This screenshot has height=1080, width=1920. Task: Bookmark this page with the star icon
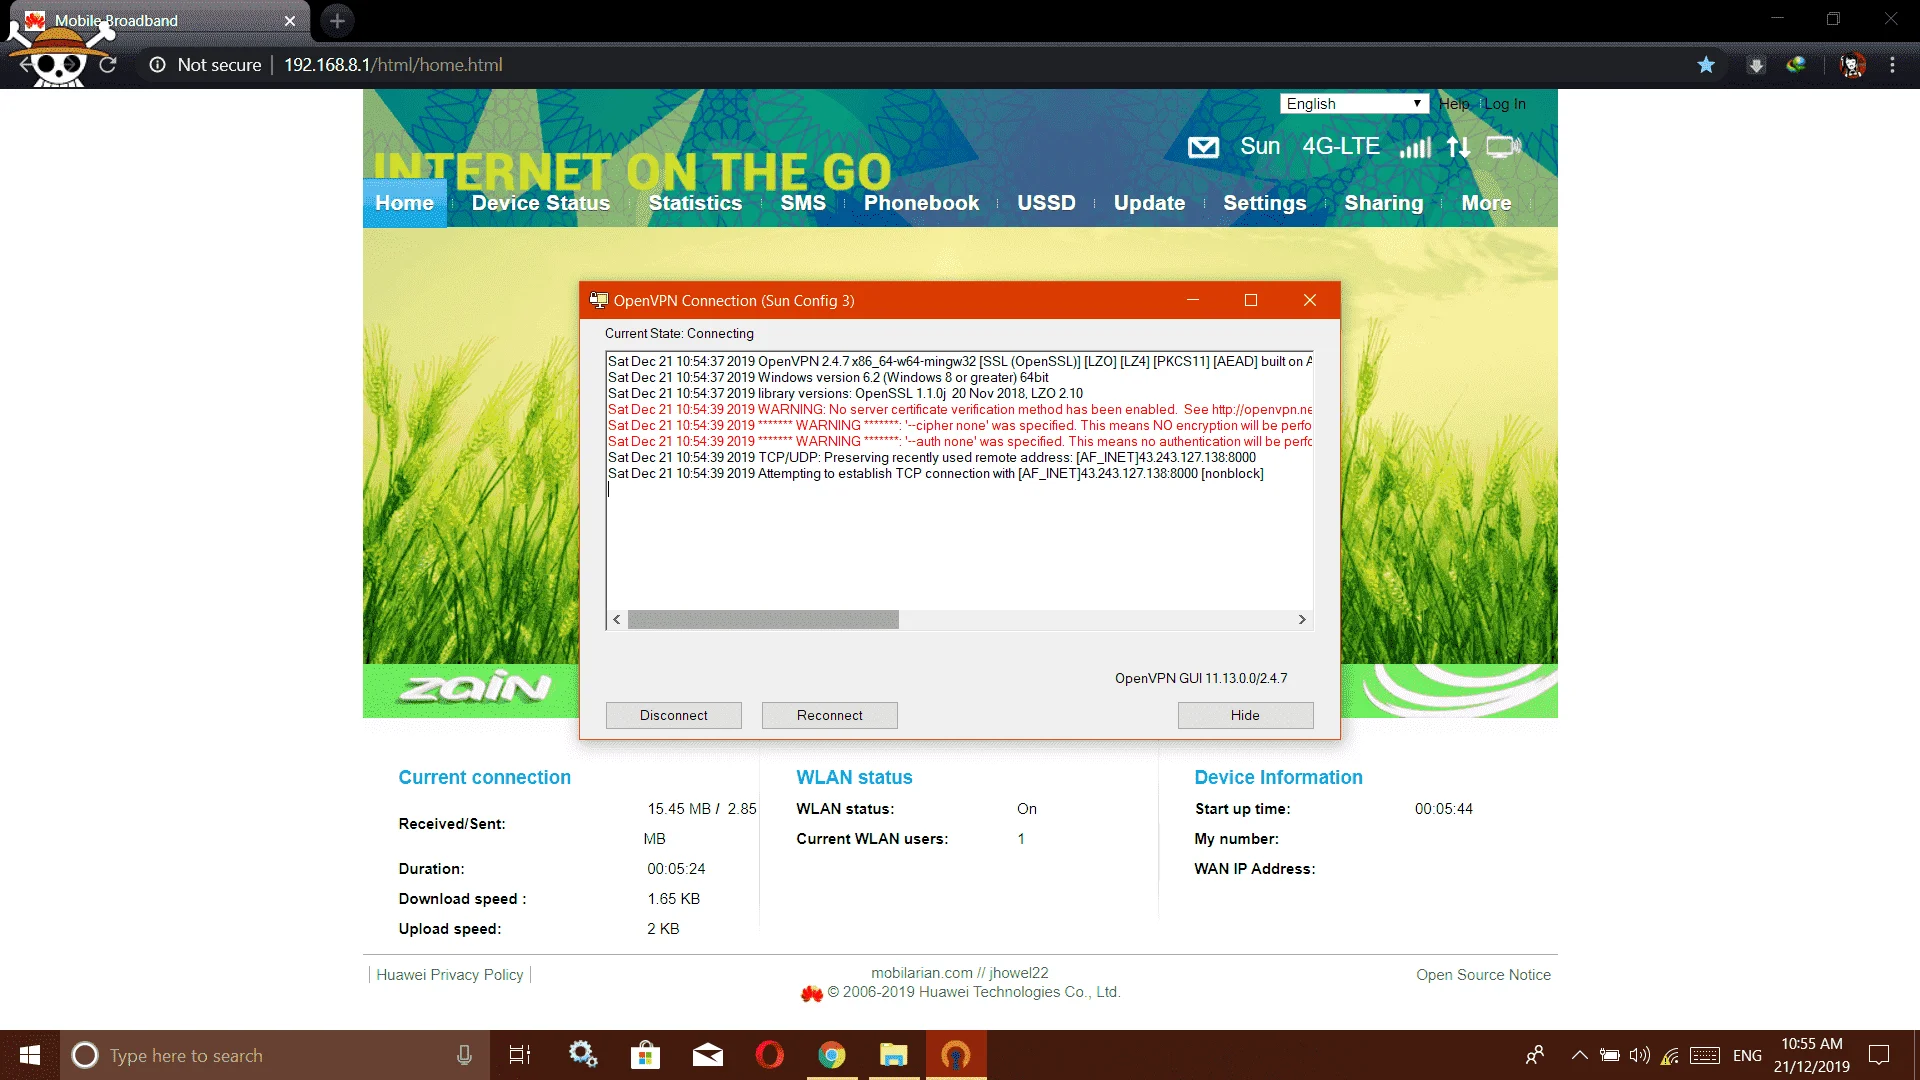coord(1706,65)
